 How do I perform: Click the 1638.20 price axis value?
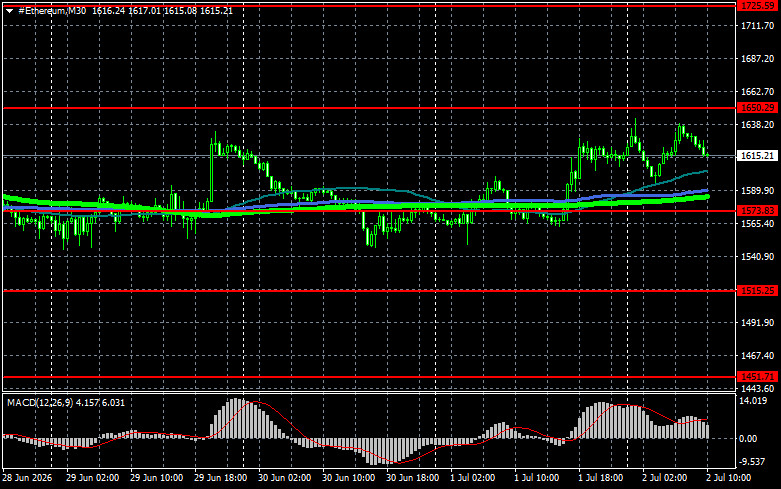pos(758,124)
